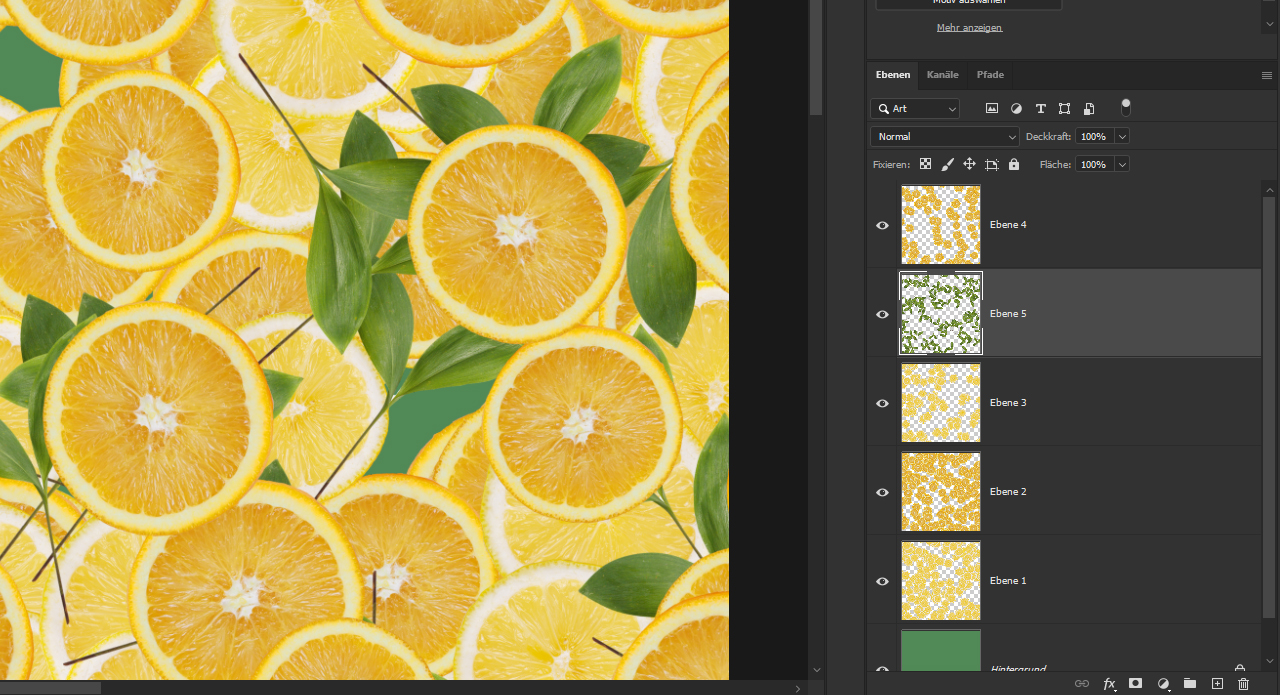Hide the Ebene 4 layer

[x=883, y=226]
